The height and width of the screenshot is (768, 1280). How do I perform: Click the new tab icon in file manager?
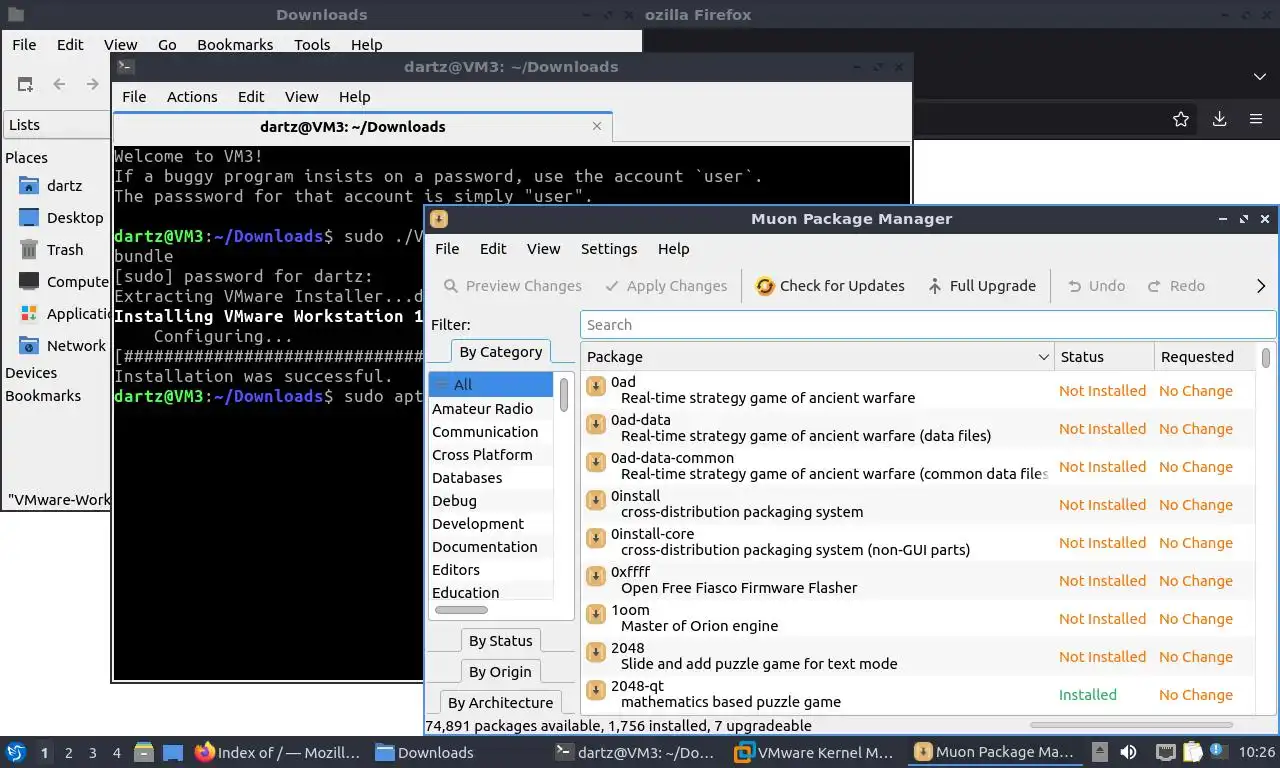click(25, 85)
